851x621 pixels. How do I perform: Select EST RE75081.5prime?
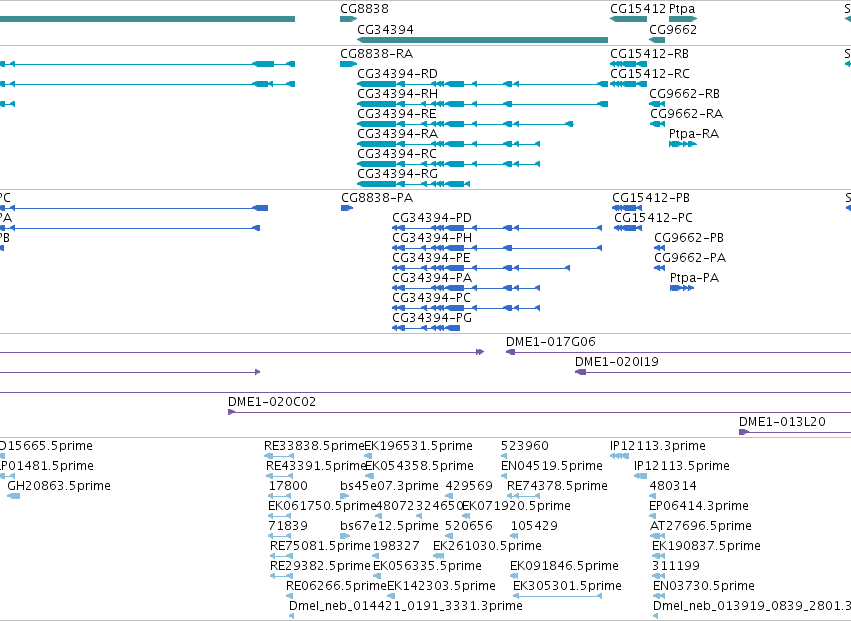(x=320, y=546)
